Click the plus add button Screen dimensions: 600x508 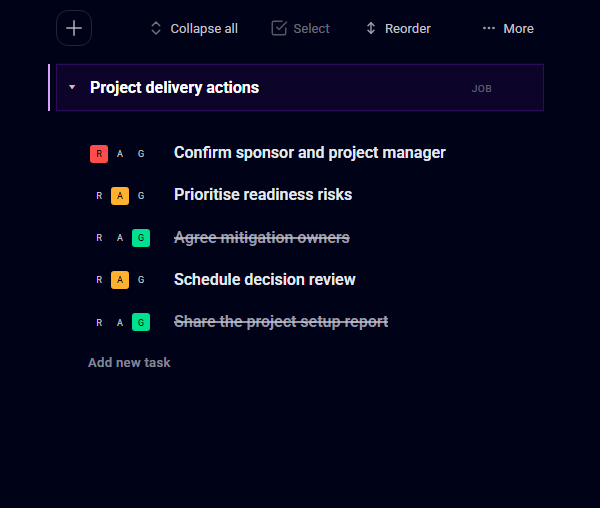click(74, 28)
